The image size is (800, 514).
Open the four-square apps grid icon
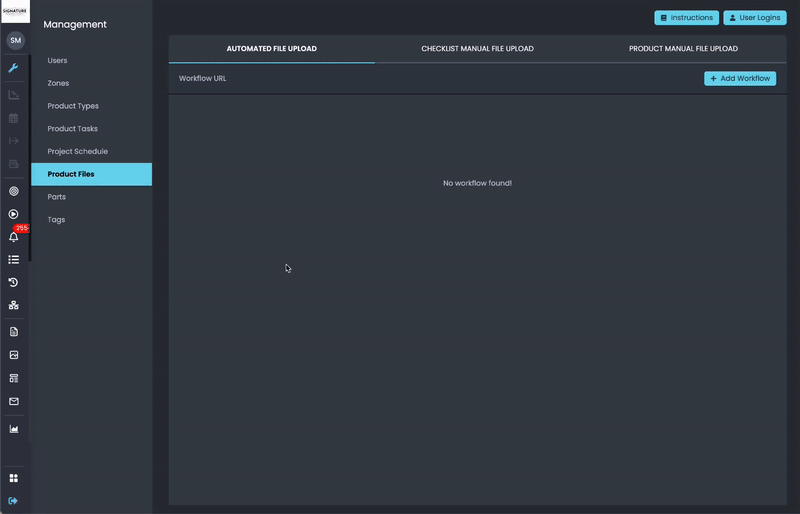[14, 478]
